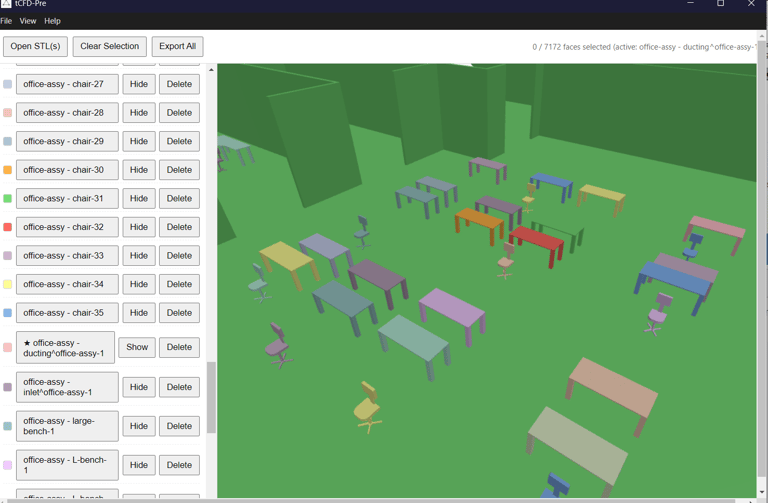The image size is (768, 503).
Task: Delete the chair-32 part
Action: click(179, 227)
